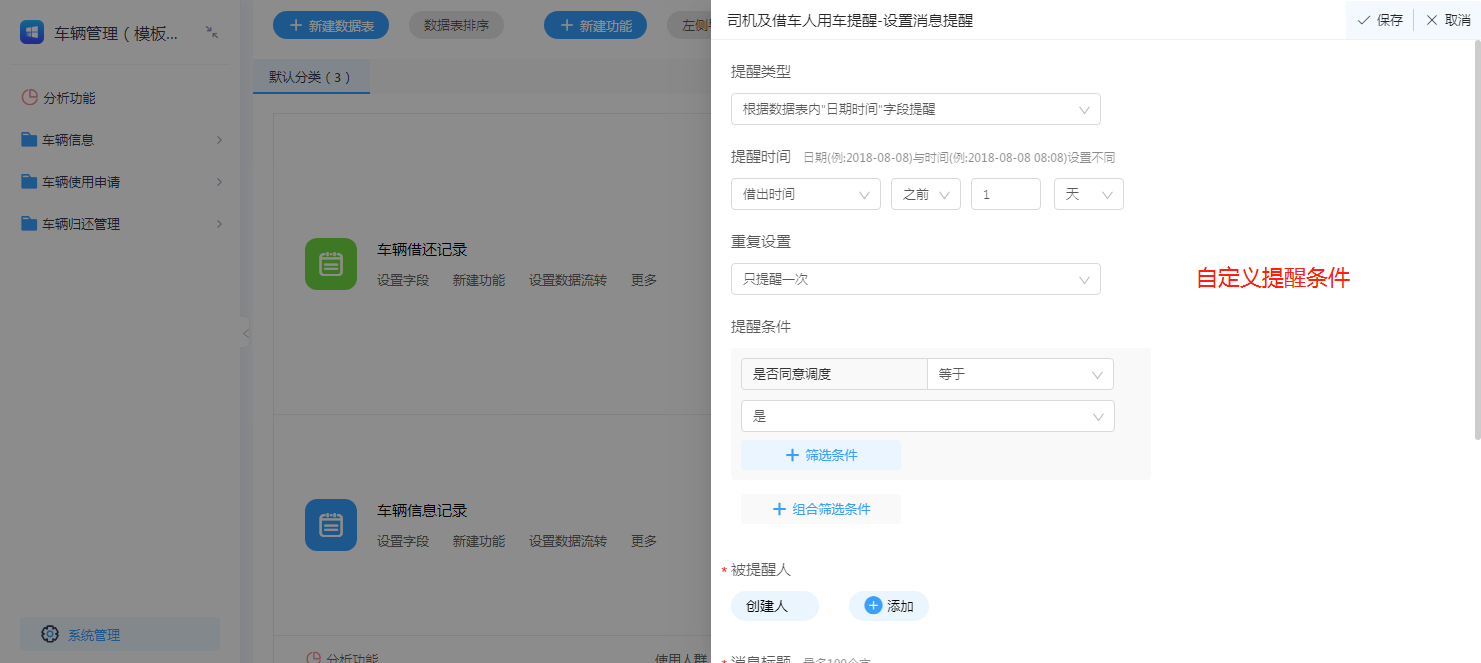Click 更多 under 车辆借还记录
Screen dimensions: 1481x663
644,280
